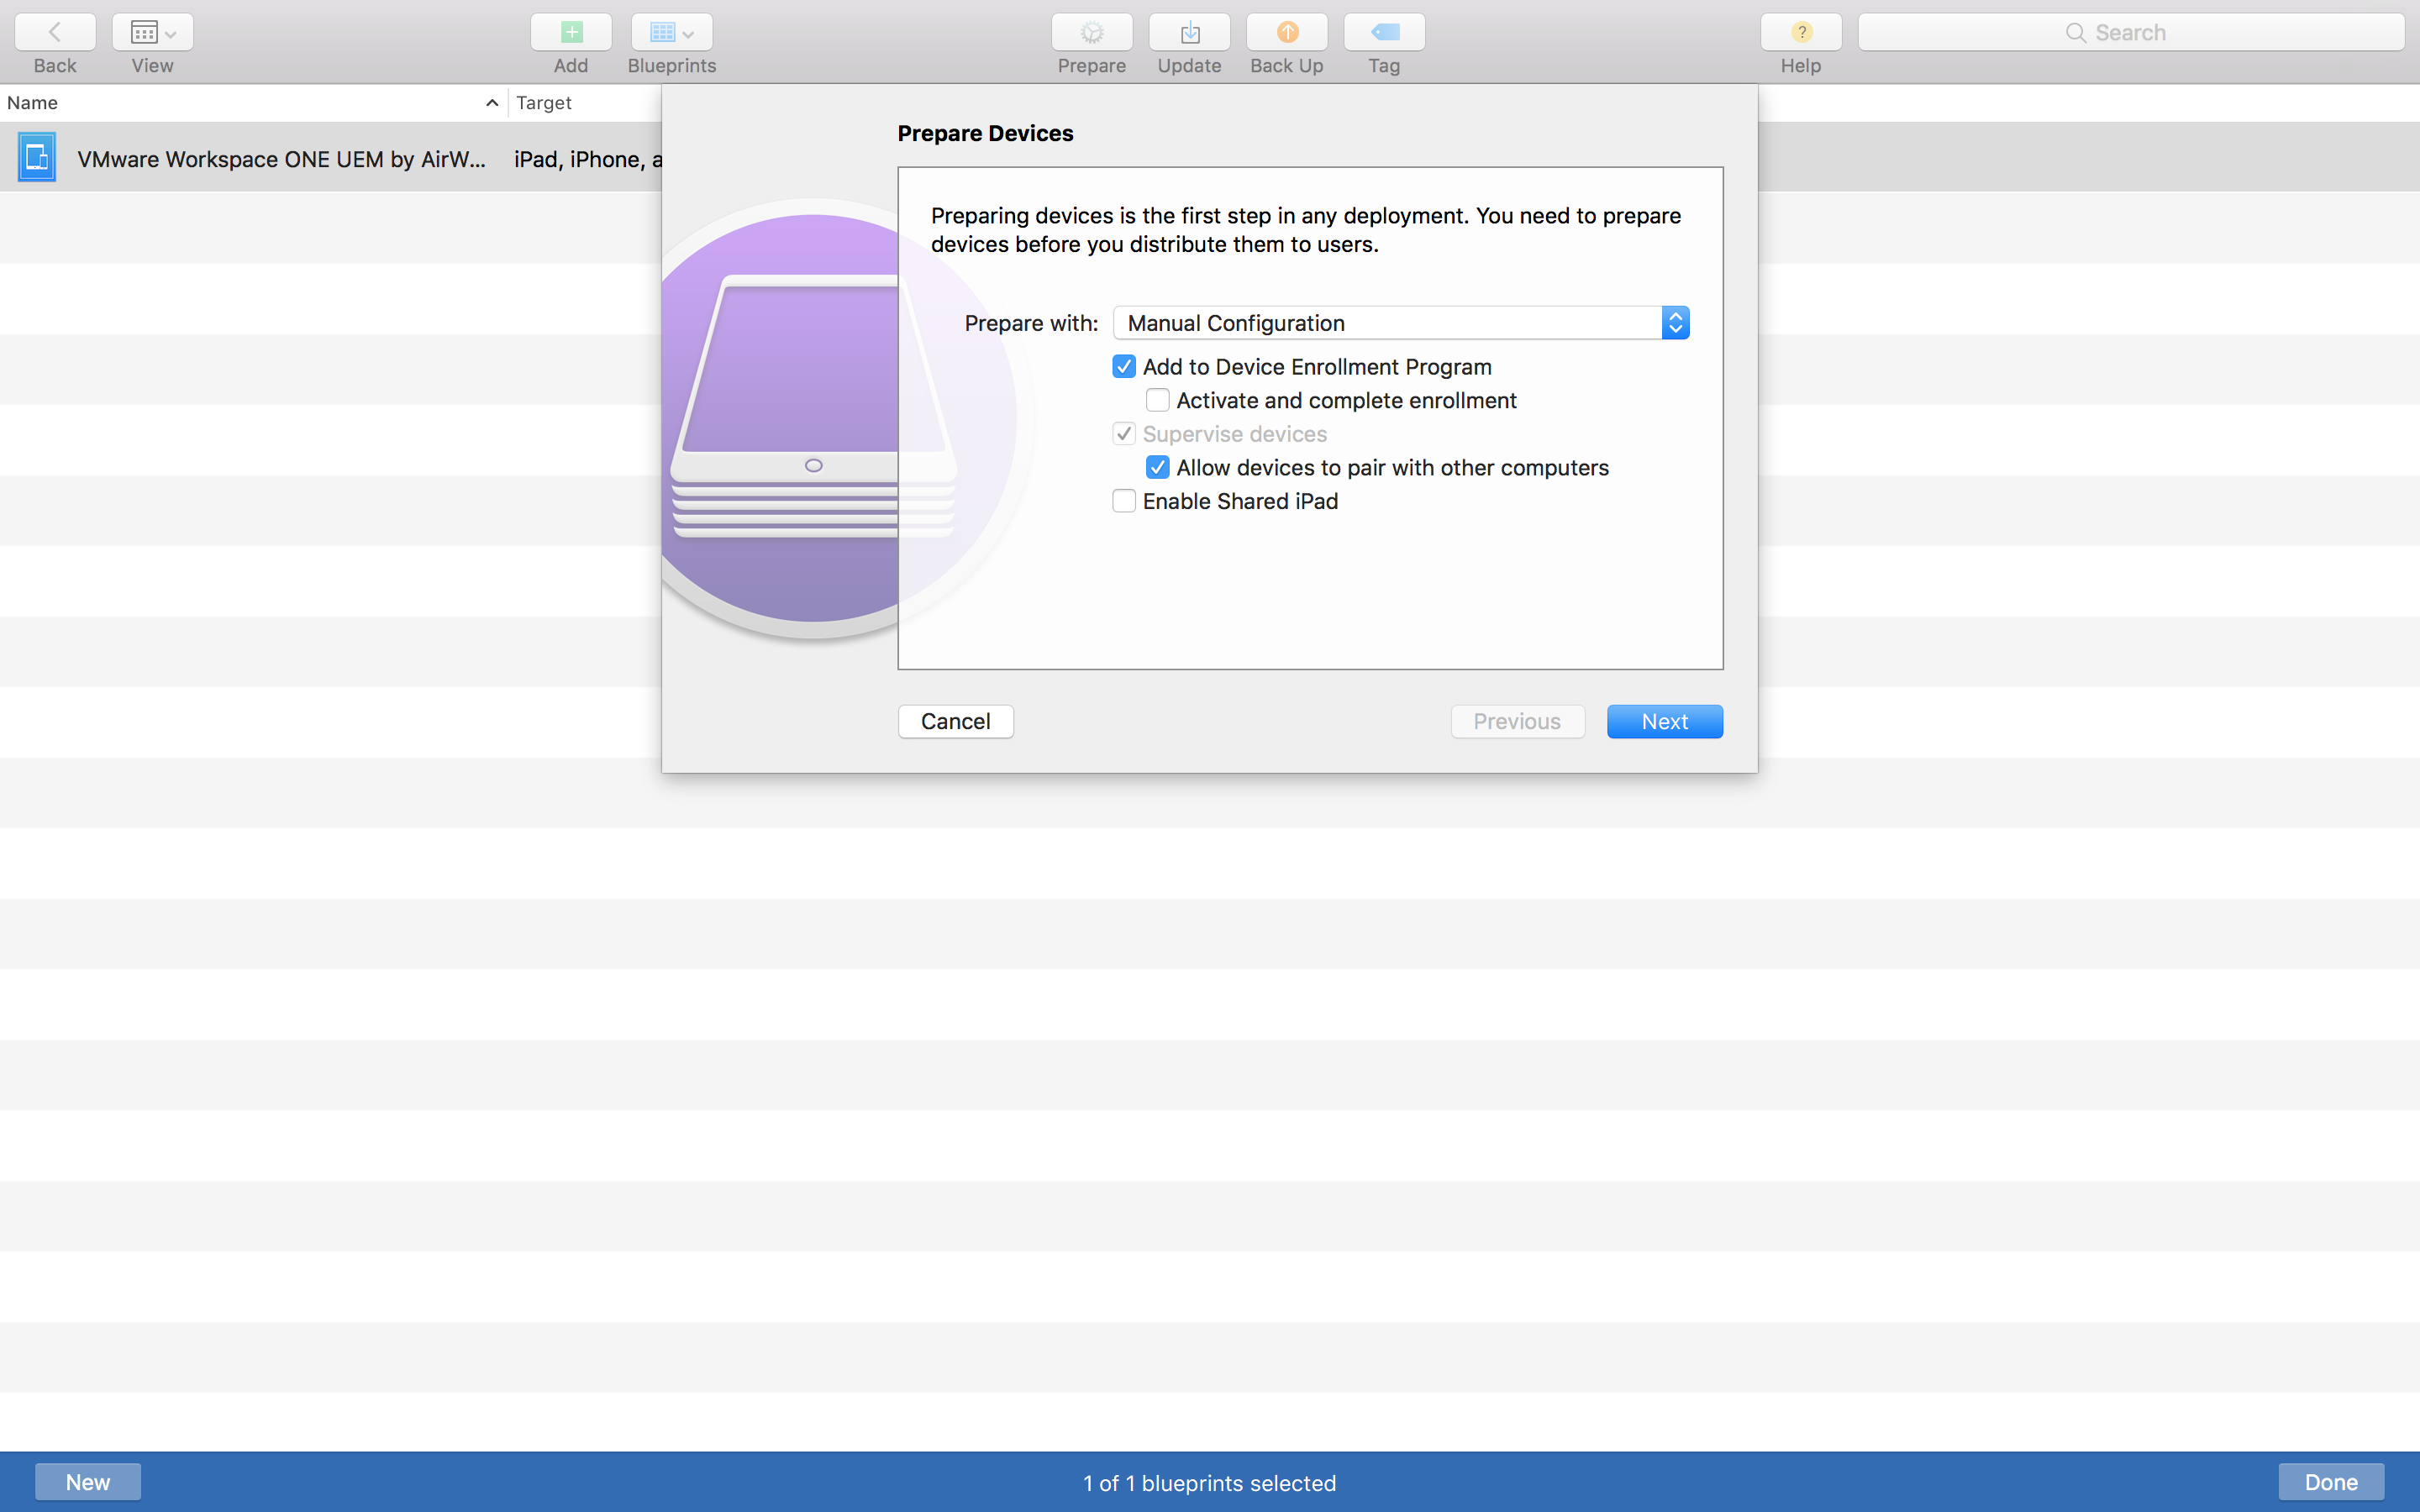
Task: Open the Prepare with Manual Configuration dropdown
Action: point(1400,323)
